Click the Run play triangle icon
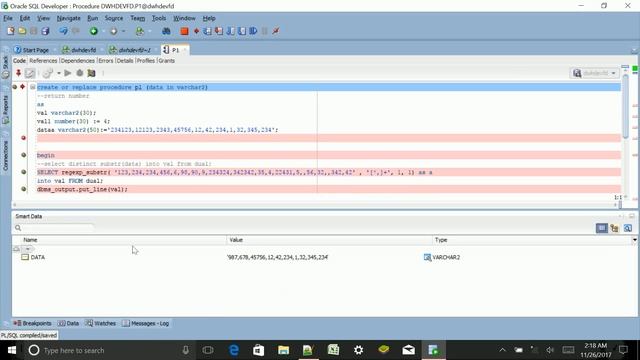The image size is (640, 360). pos(68,73)
